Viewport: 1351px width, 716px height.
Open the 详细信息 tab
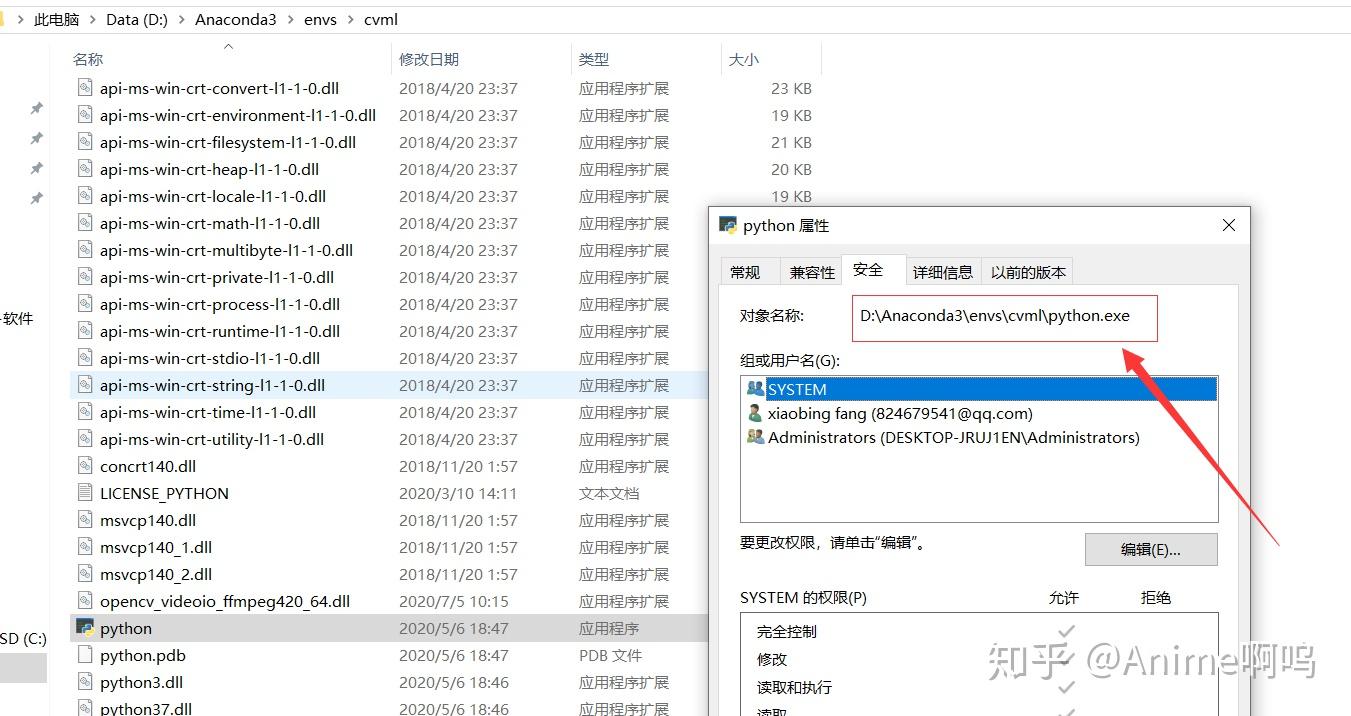[943, 270]
